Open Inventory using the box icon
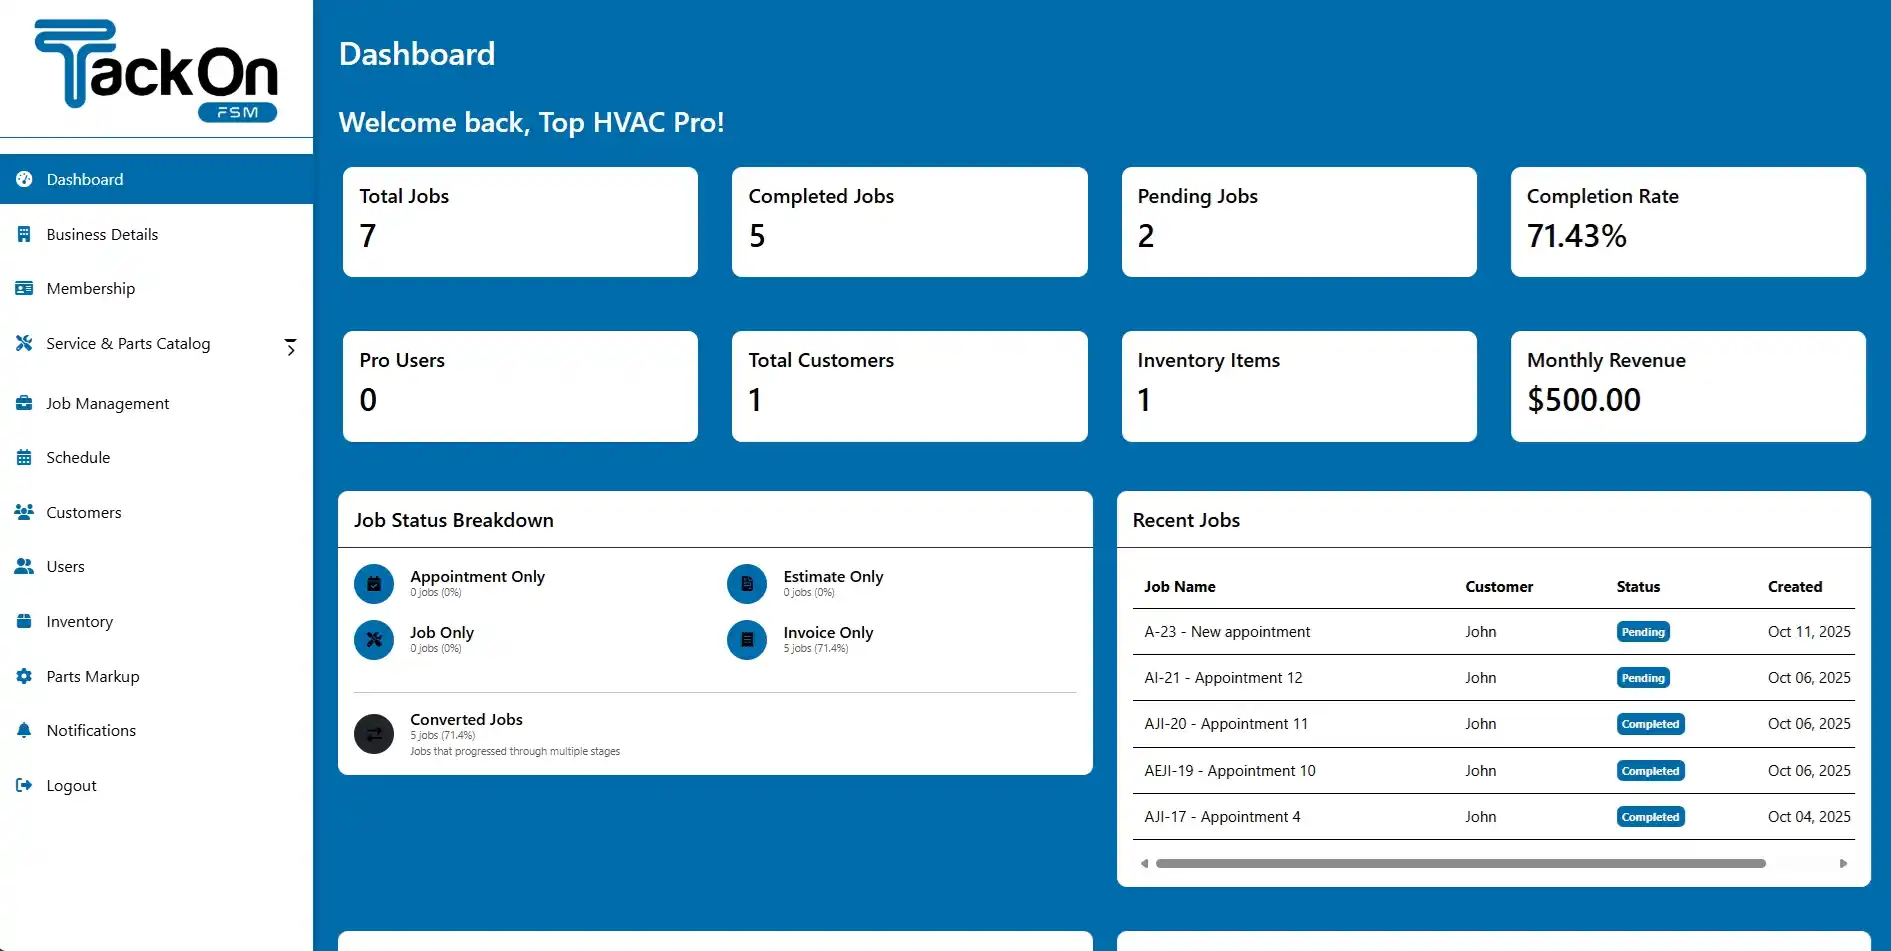 coord(24,621)
